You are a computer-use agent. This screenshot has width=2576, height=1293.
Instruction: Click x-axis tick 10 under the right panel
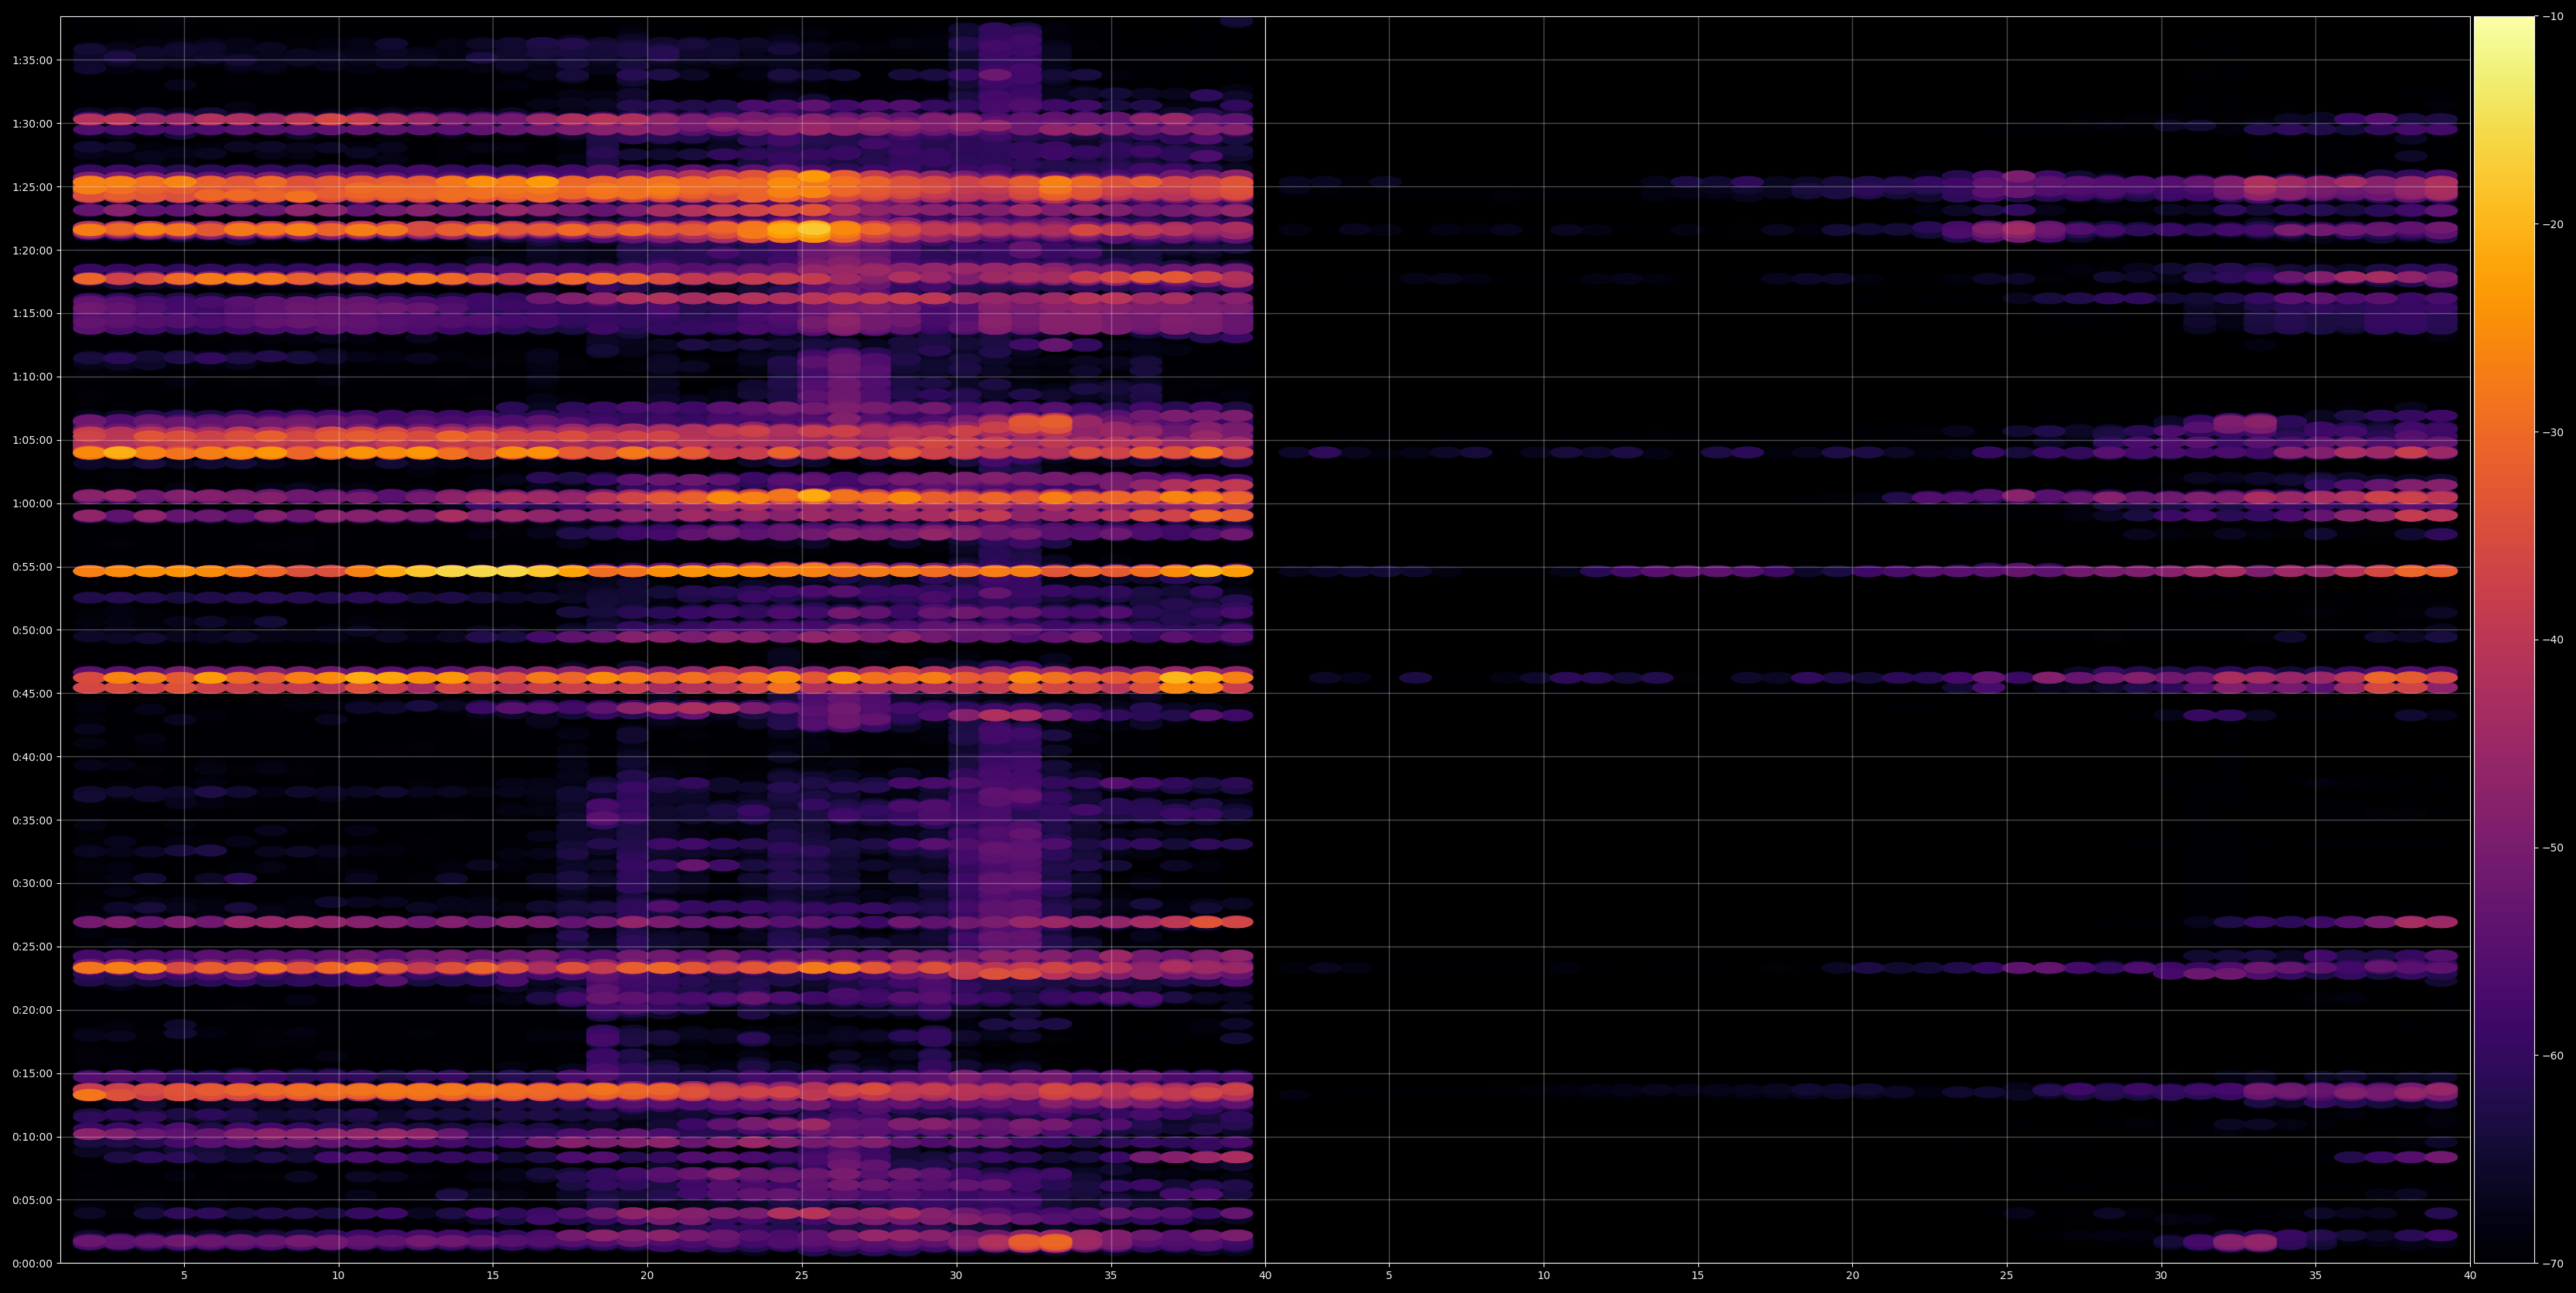(x=1543, y=1276)
